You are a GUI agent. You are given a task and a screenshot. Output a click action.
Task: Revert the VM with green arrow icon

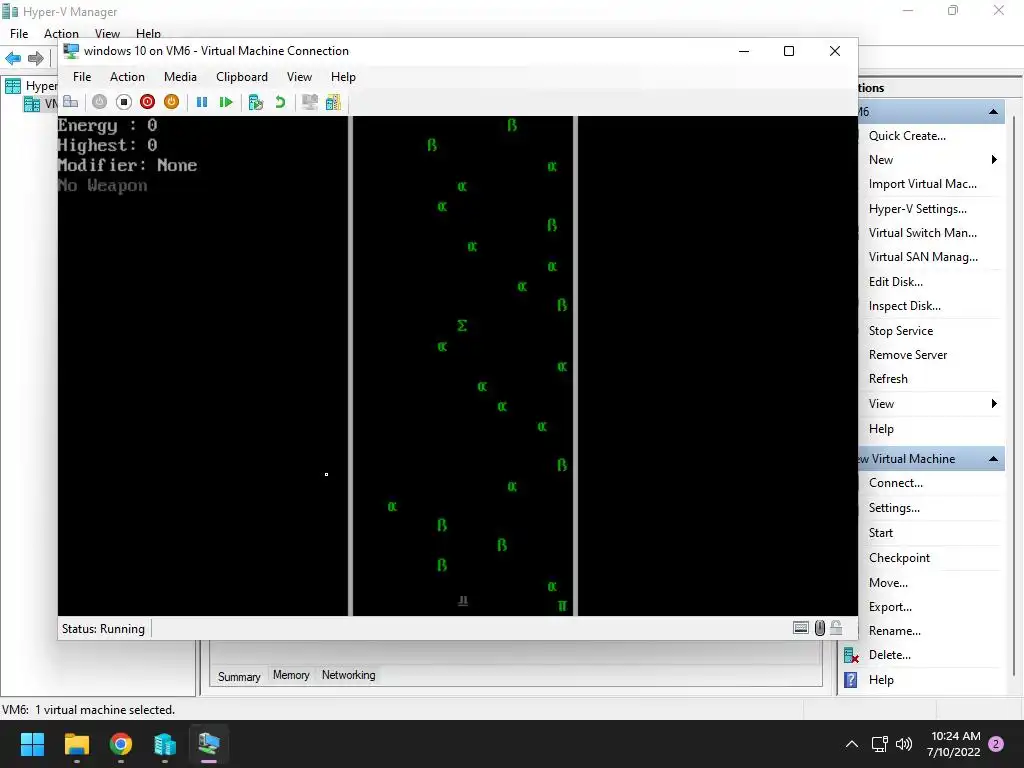point(280,102)
